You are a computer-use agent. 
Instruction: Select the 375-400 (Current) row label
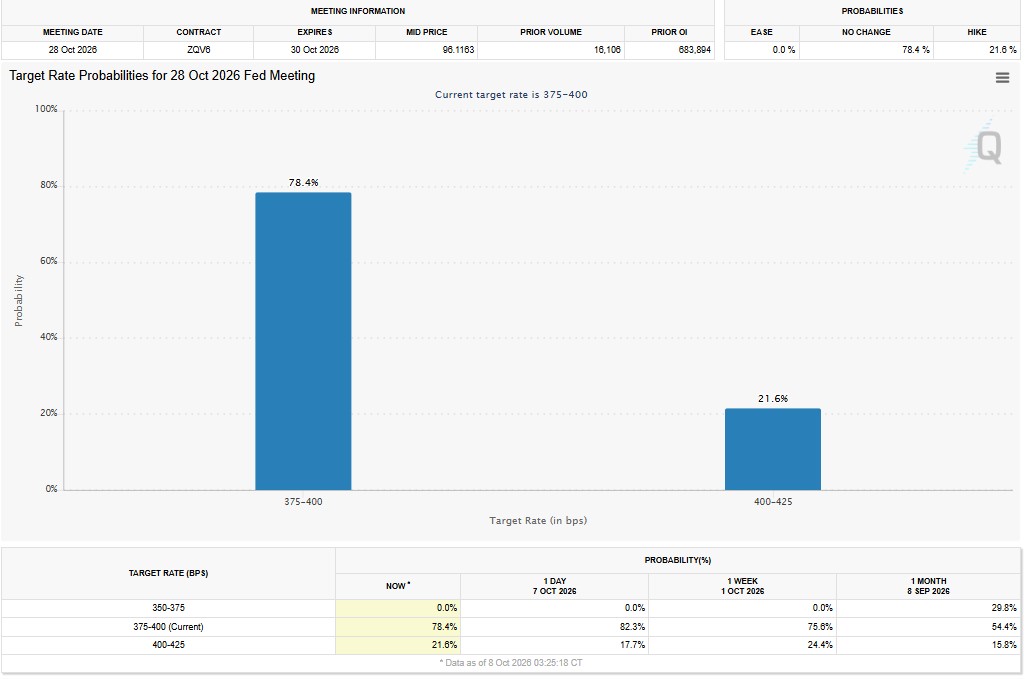tap(169, 627)
